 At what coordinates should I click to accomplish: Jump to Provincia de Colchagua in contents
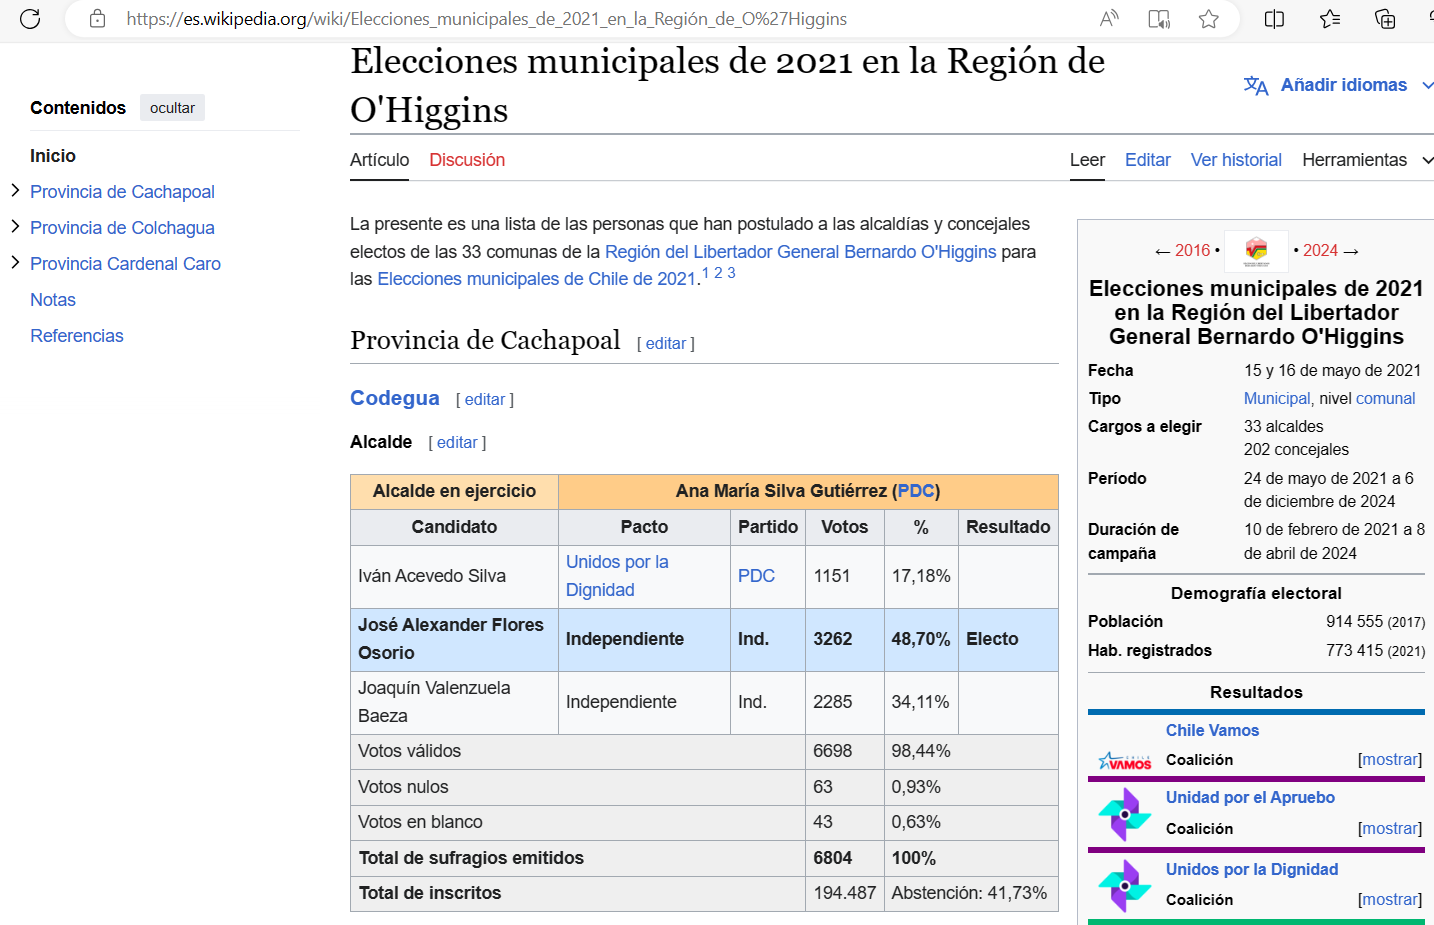(x=122, y=228)
